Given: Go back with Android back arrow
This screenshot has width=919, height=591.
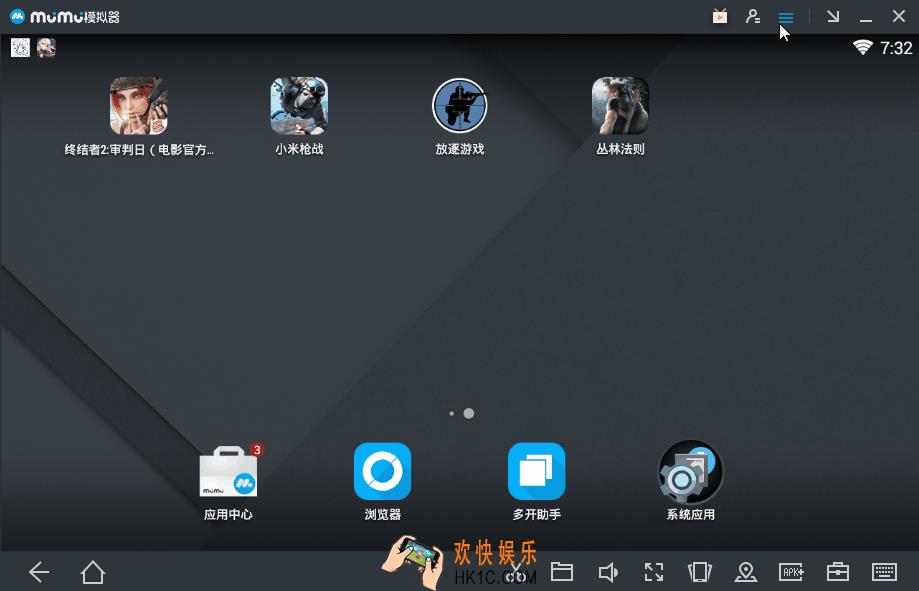Looking at the screenshot, I should [39, 572].
